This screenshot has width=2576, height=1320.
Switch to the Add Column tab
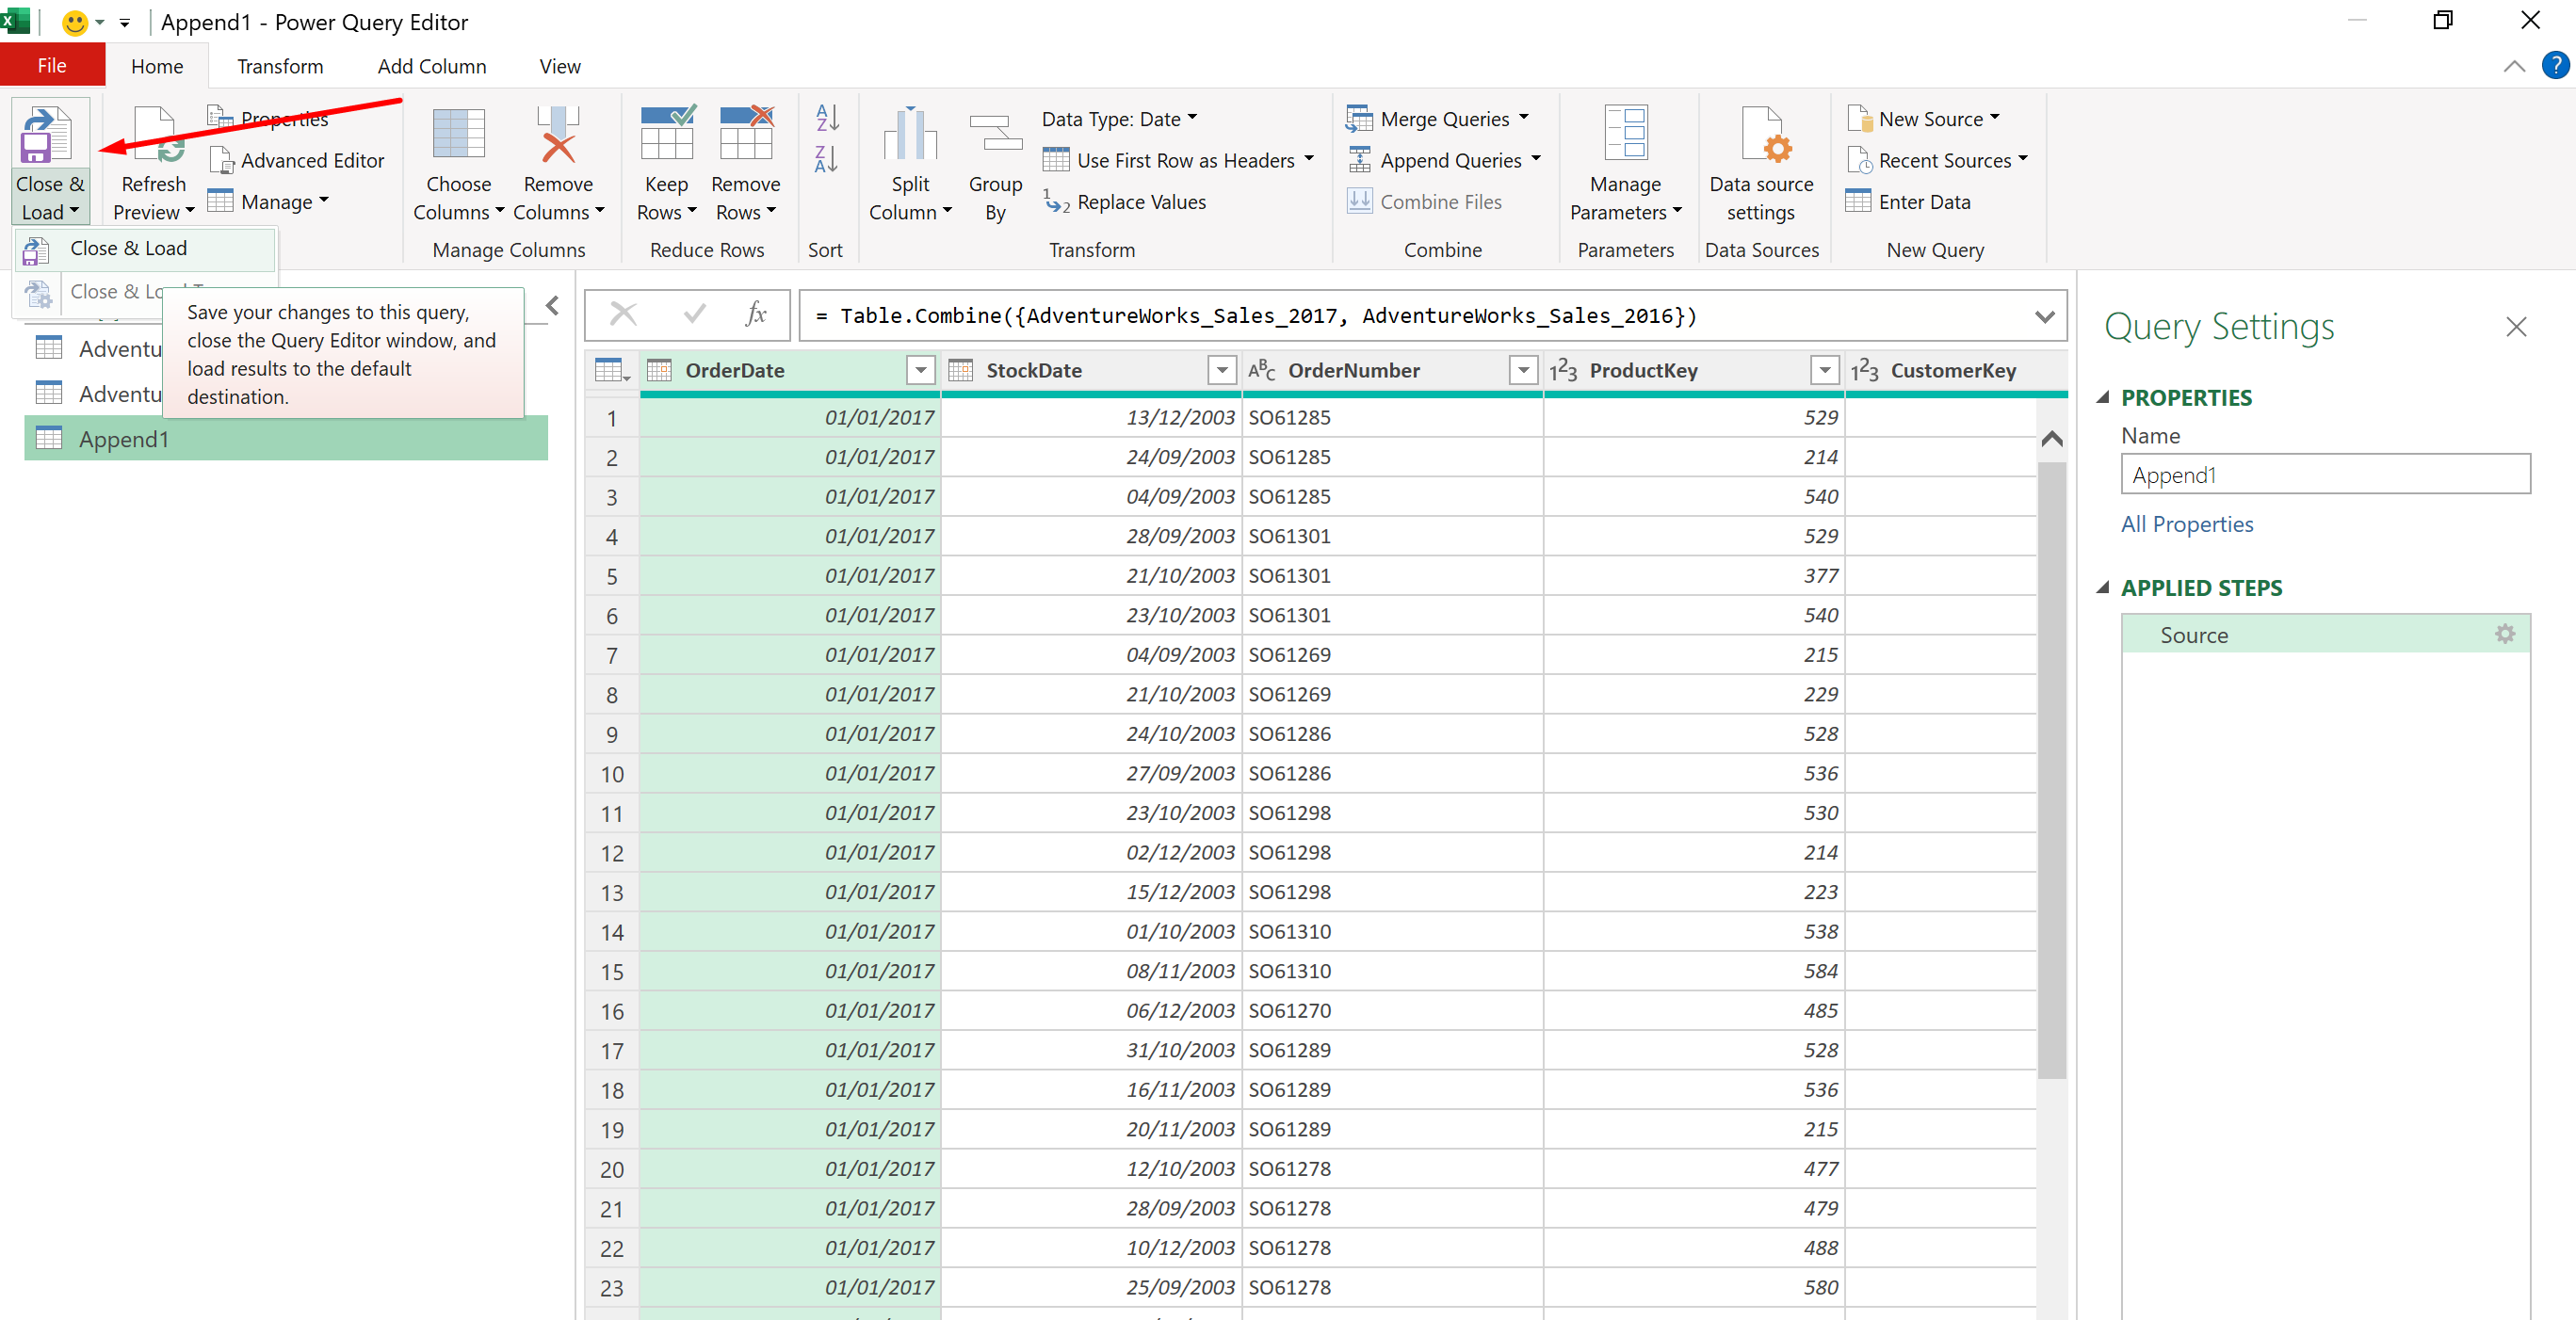pyautogui.click(x=432, y=66)
